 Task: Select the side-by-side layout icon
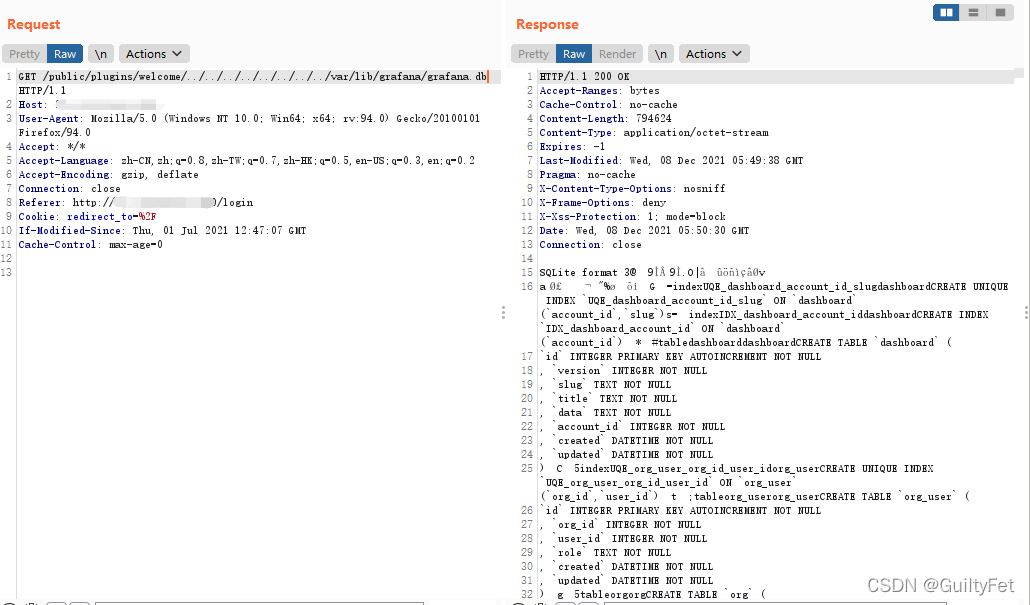(946, 12)
